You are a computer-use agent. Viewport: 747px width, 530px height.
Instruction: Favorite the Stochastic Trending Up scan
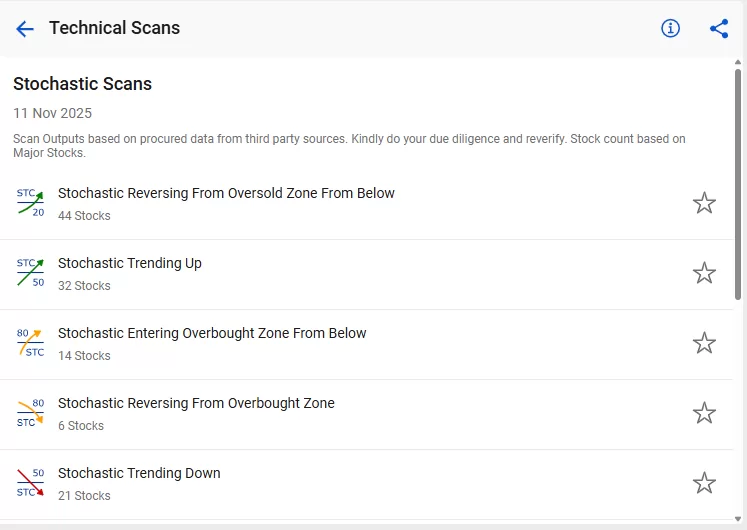704,273
